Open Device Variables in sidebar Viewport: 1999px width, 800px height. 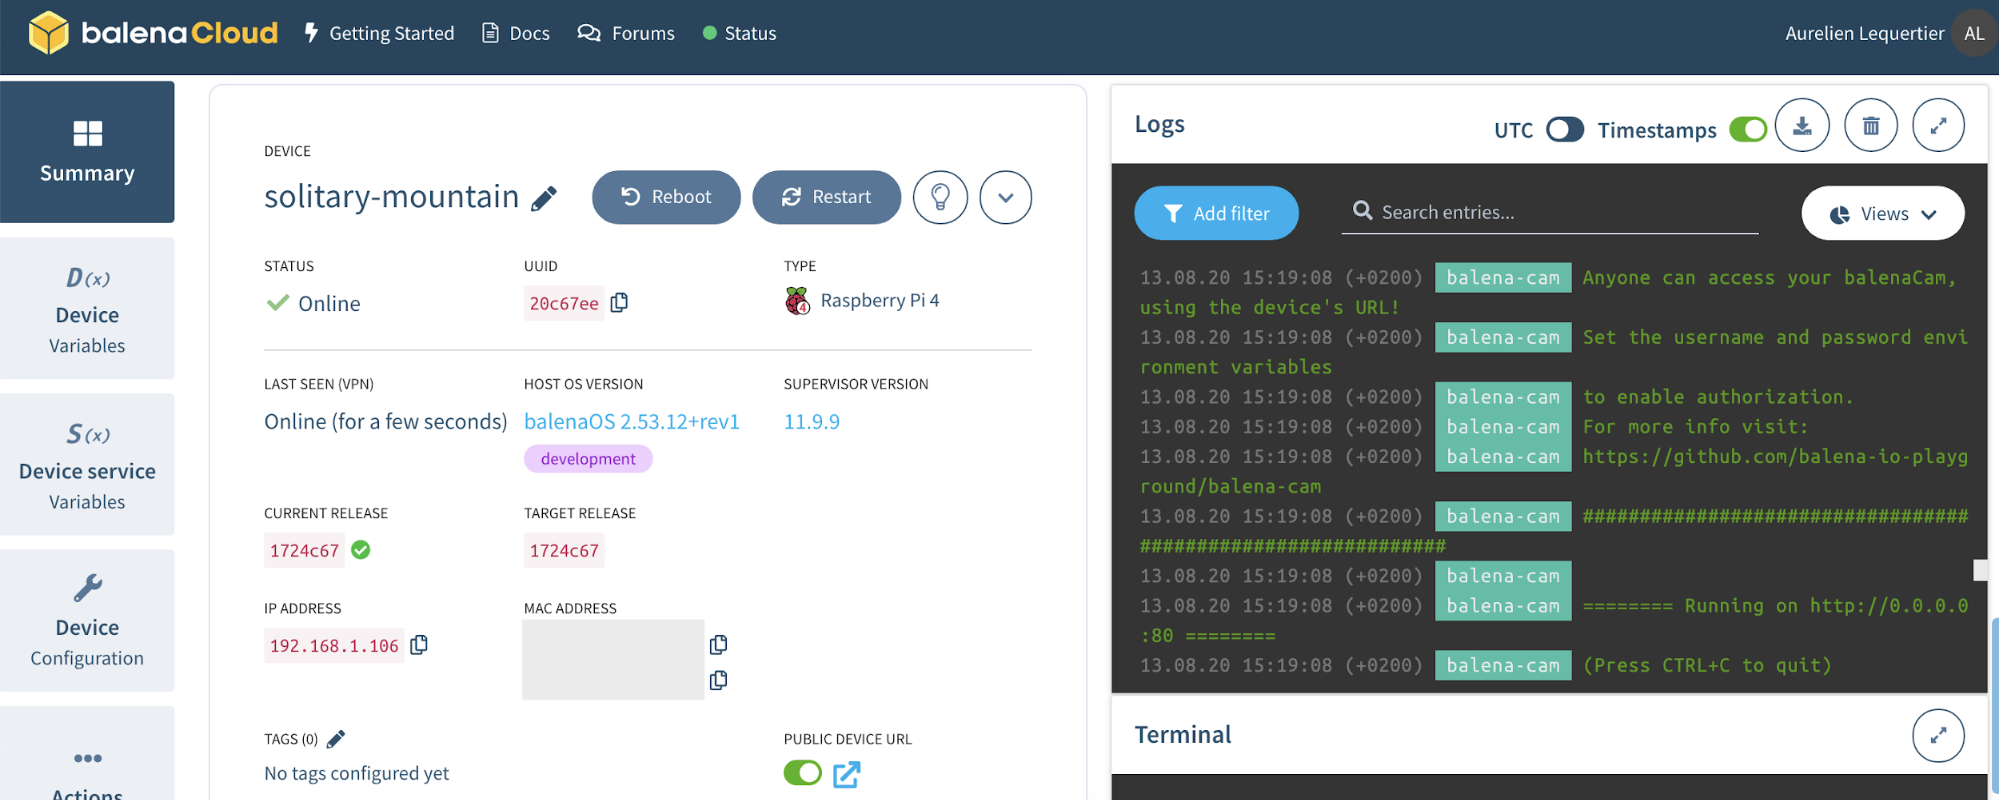(87, 308)
